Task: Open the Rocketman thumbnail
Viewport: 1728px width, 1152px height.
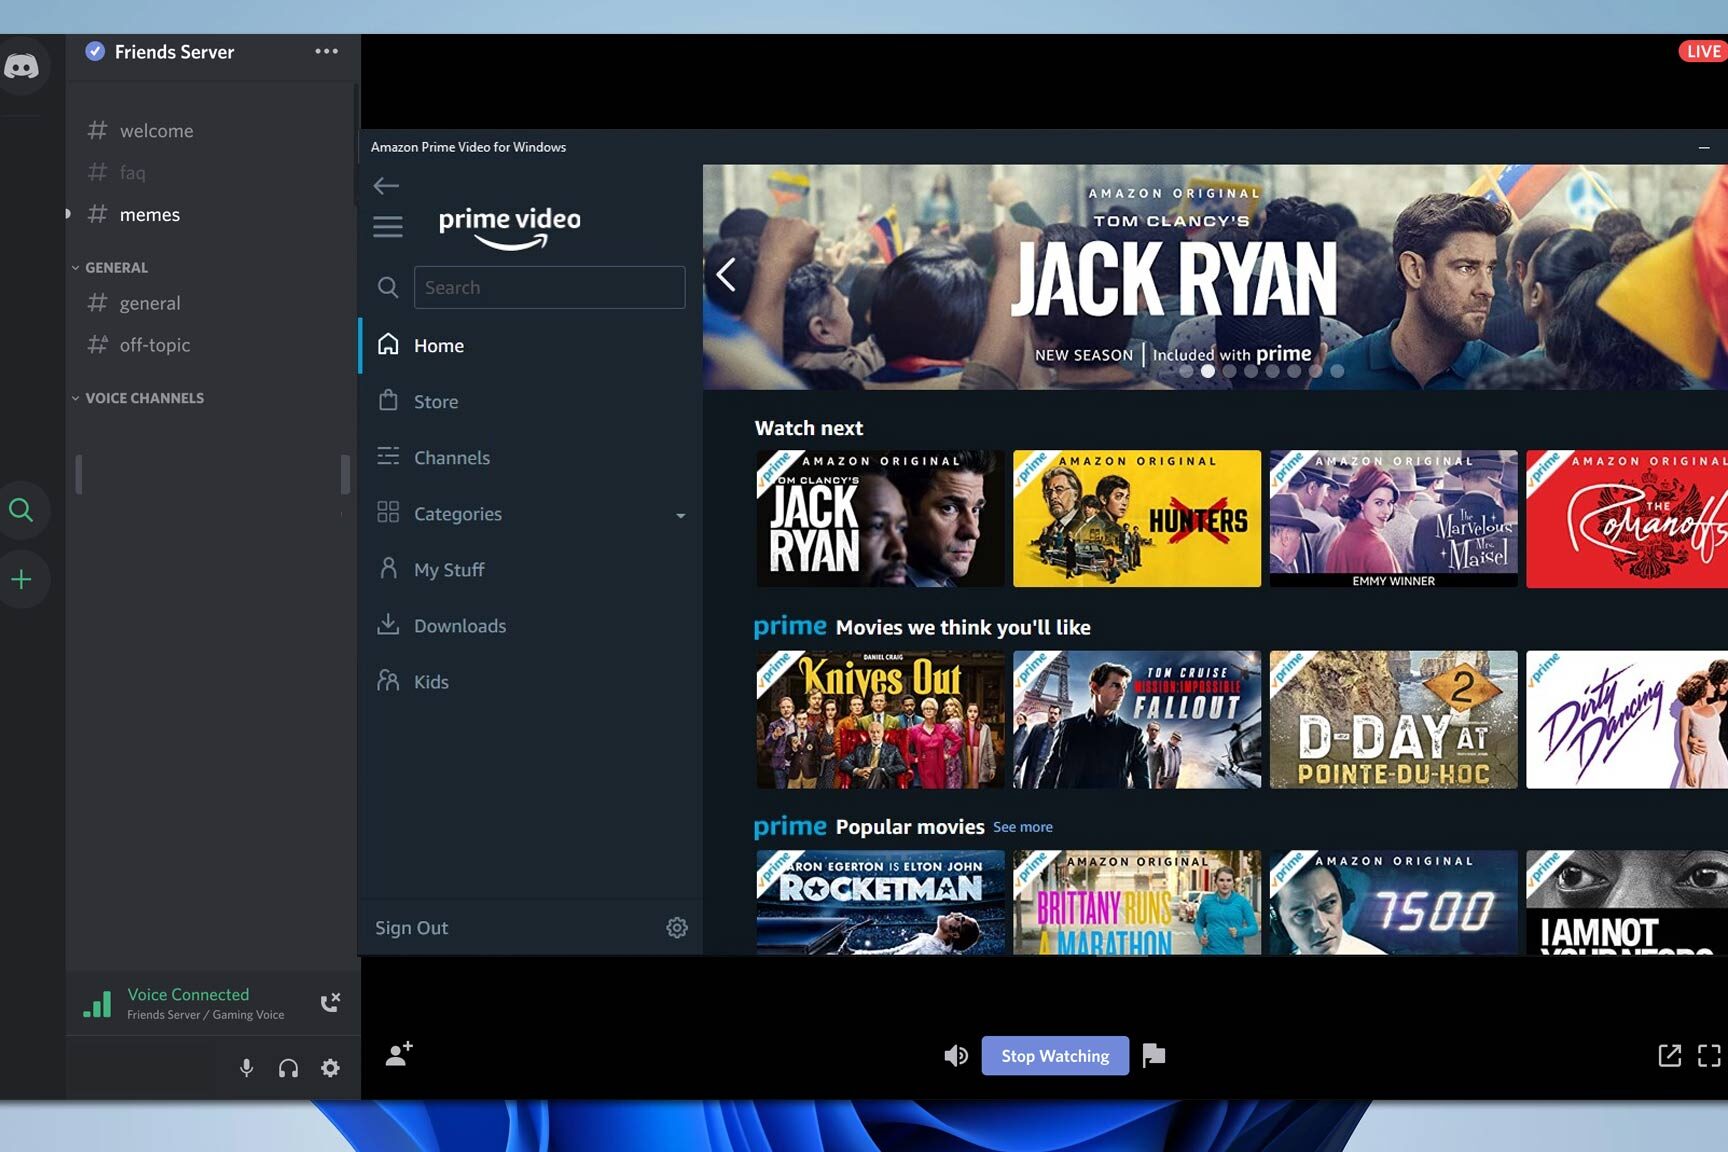Action: tap(880, 902)
